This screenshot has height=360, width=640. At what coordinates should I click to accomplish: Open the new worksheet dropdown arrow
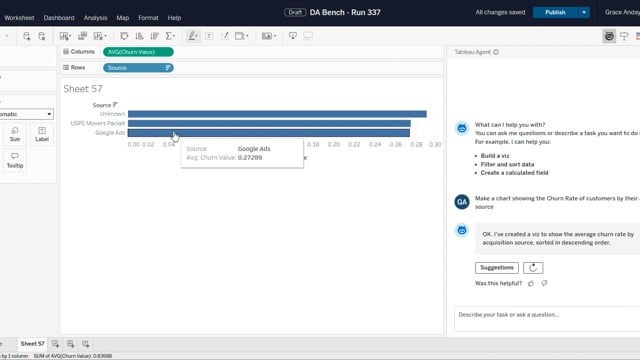tap(70, 36)
